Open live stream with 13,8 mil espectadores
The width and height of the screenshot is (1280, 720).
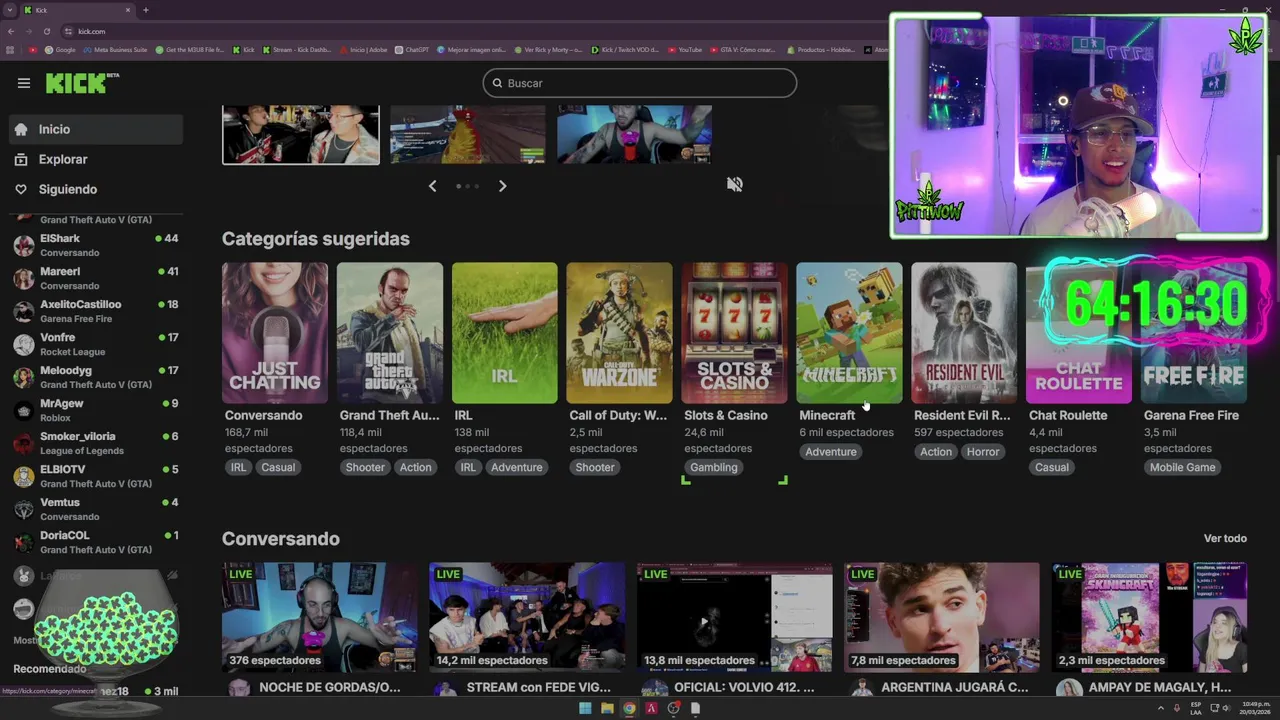point(735,617)
